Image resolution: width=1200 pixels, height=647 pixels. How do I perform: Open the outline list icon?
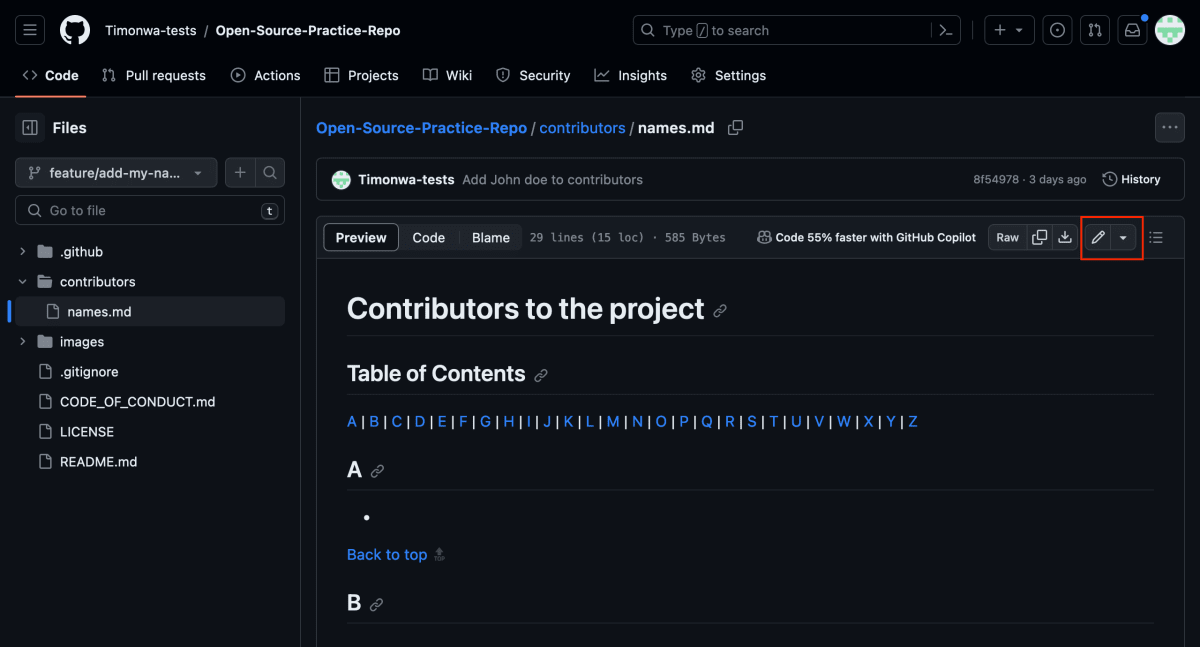[1156, 237]
